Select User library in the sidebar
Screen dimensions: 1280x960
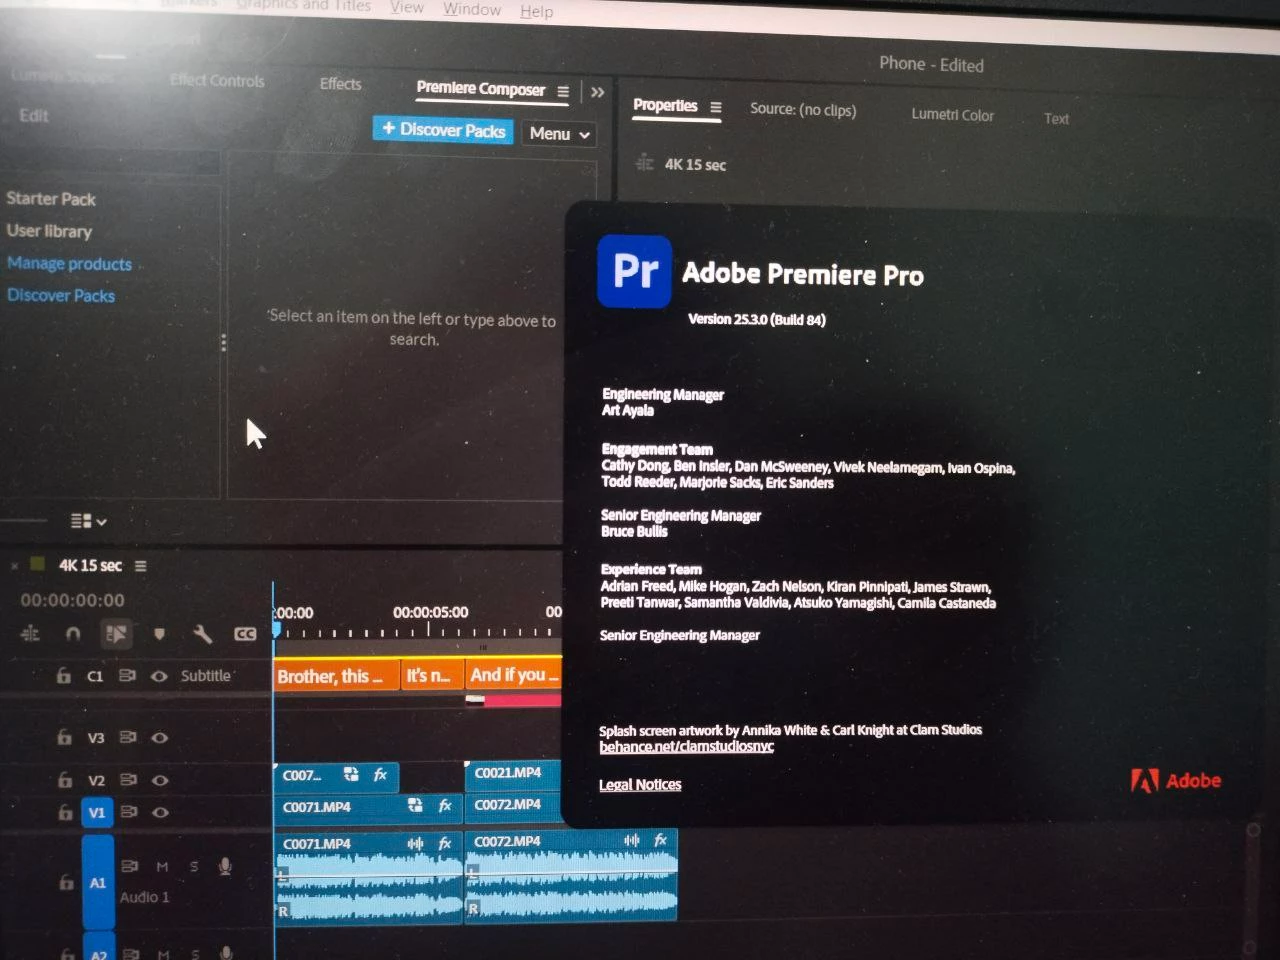coord(48,231)
